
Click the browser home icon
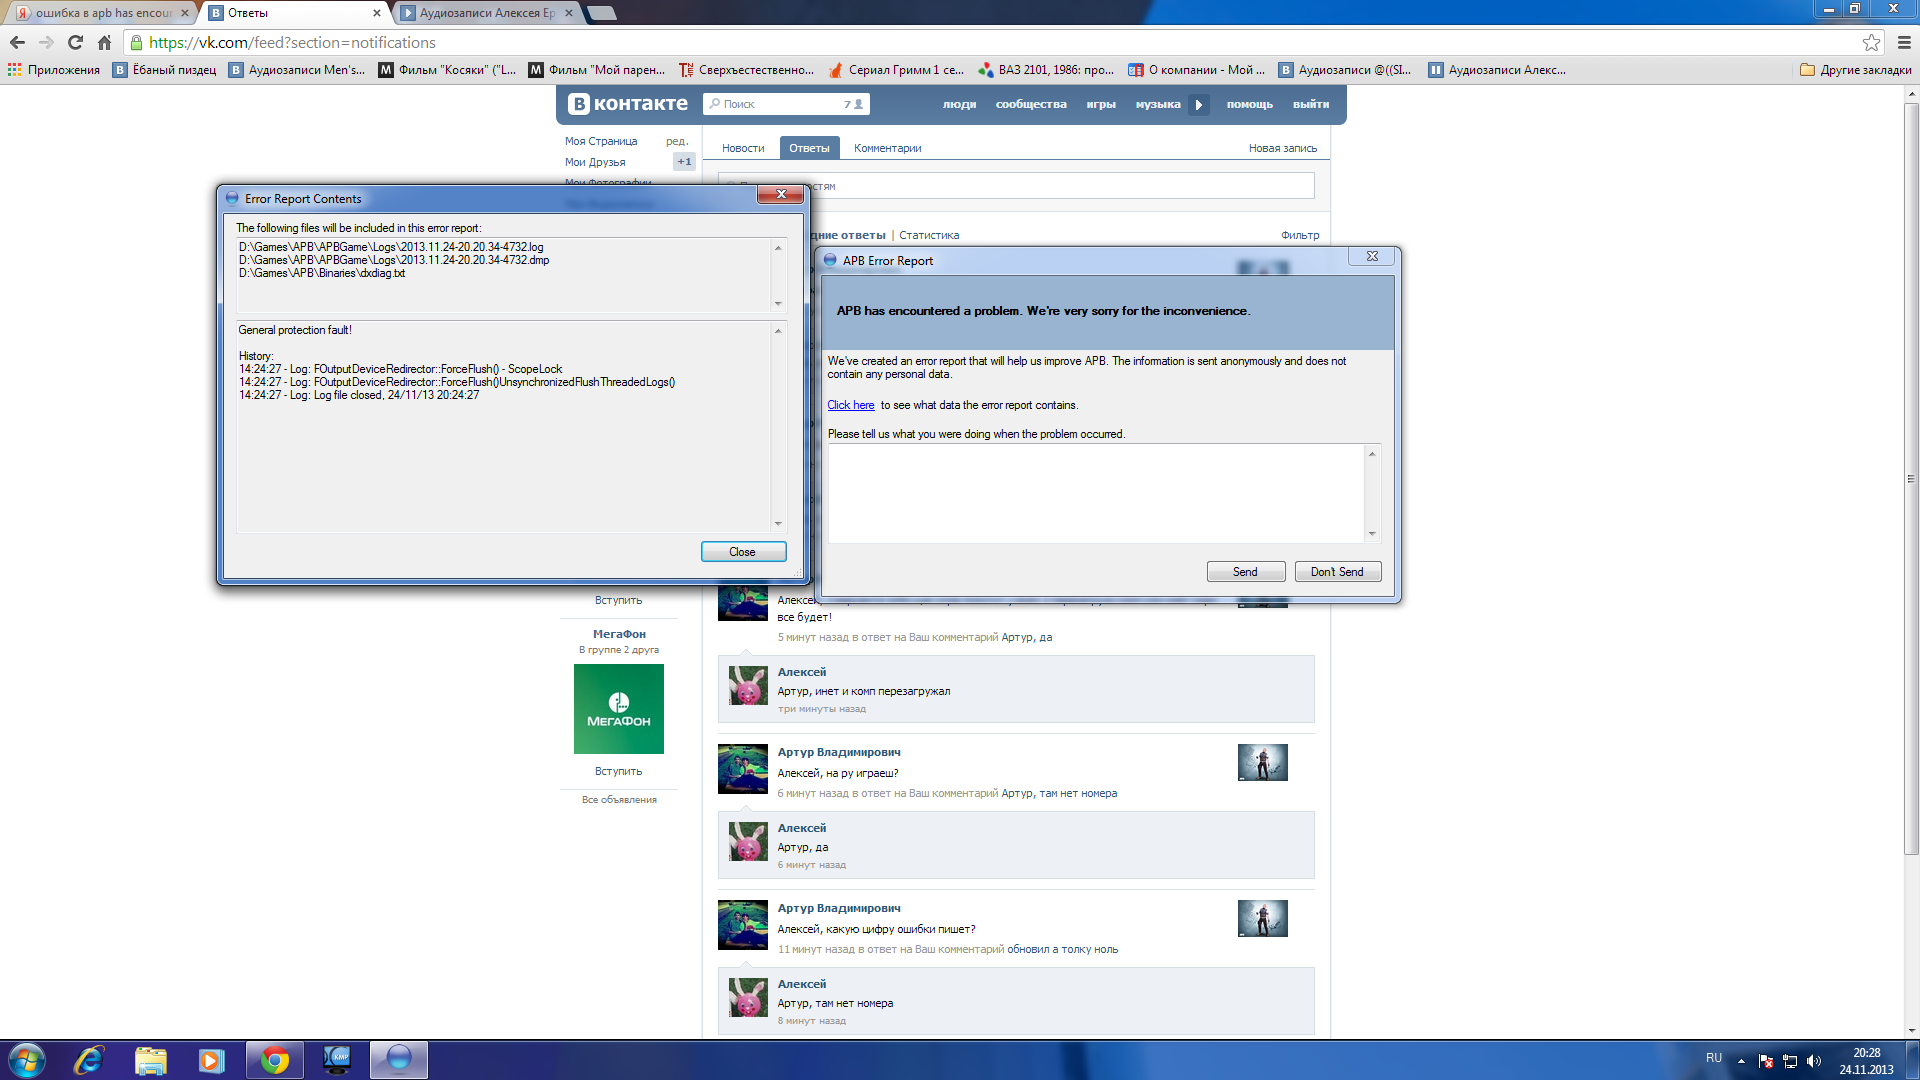click(x=104, y=42)
